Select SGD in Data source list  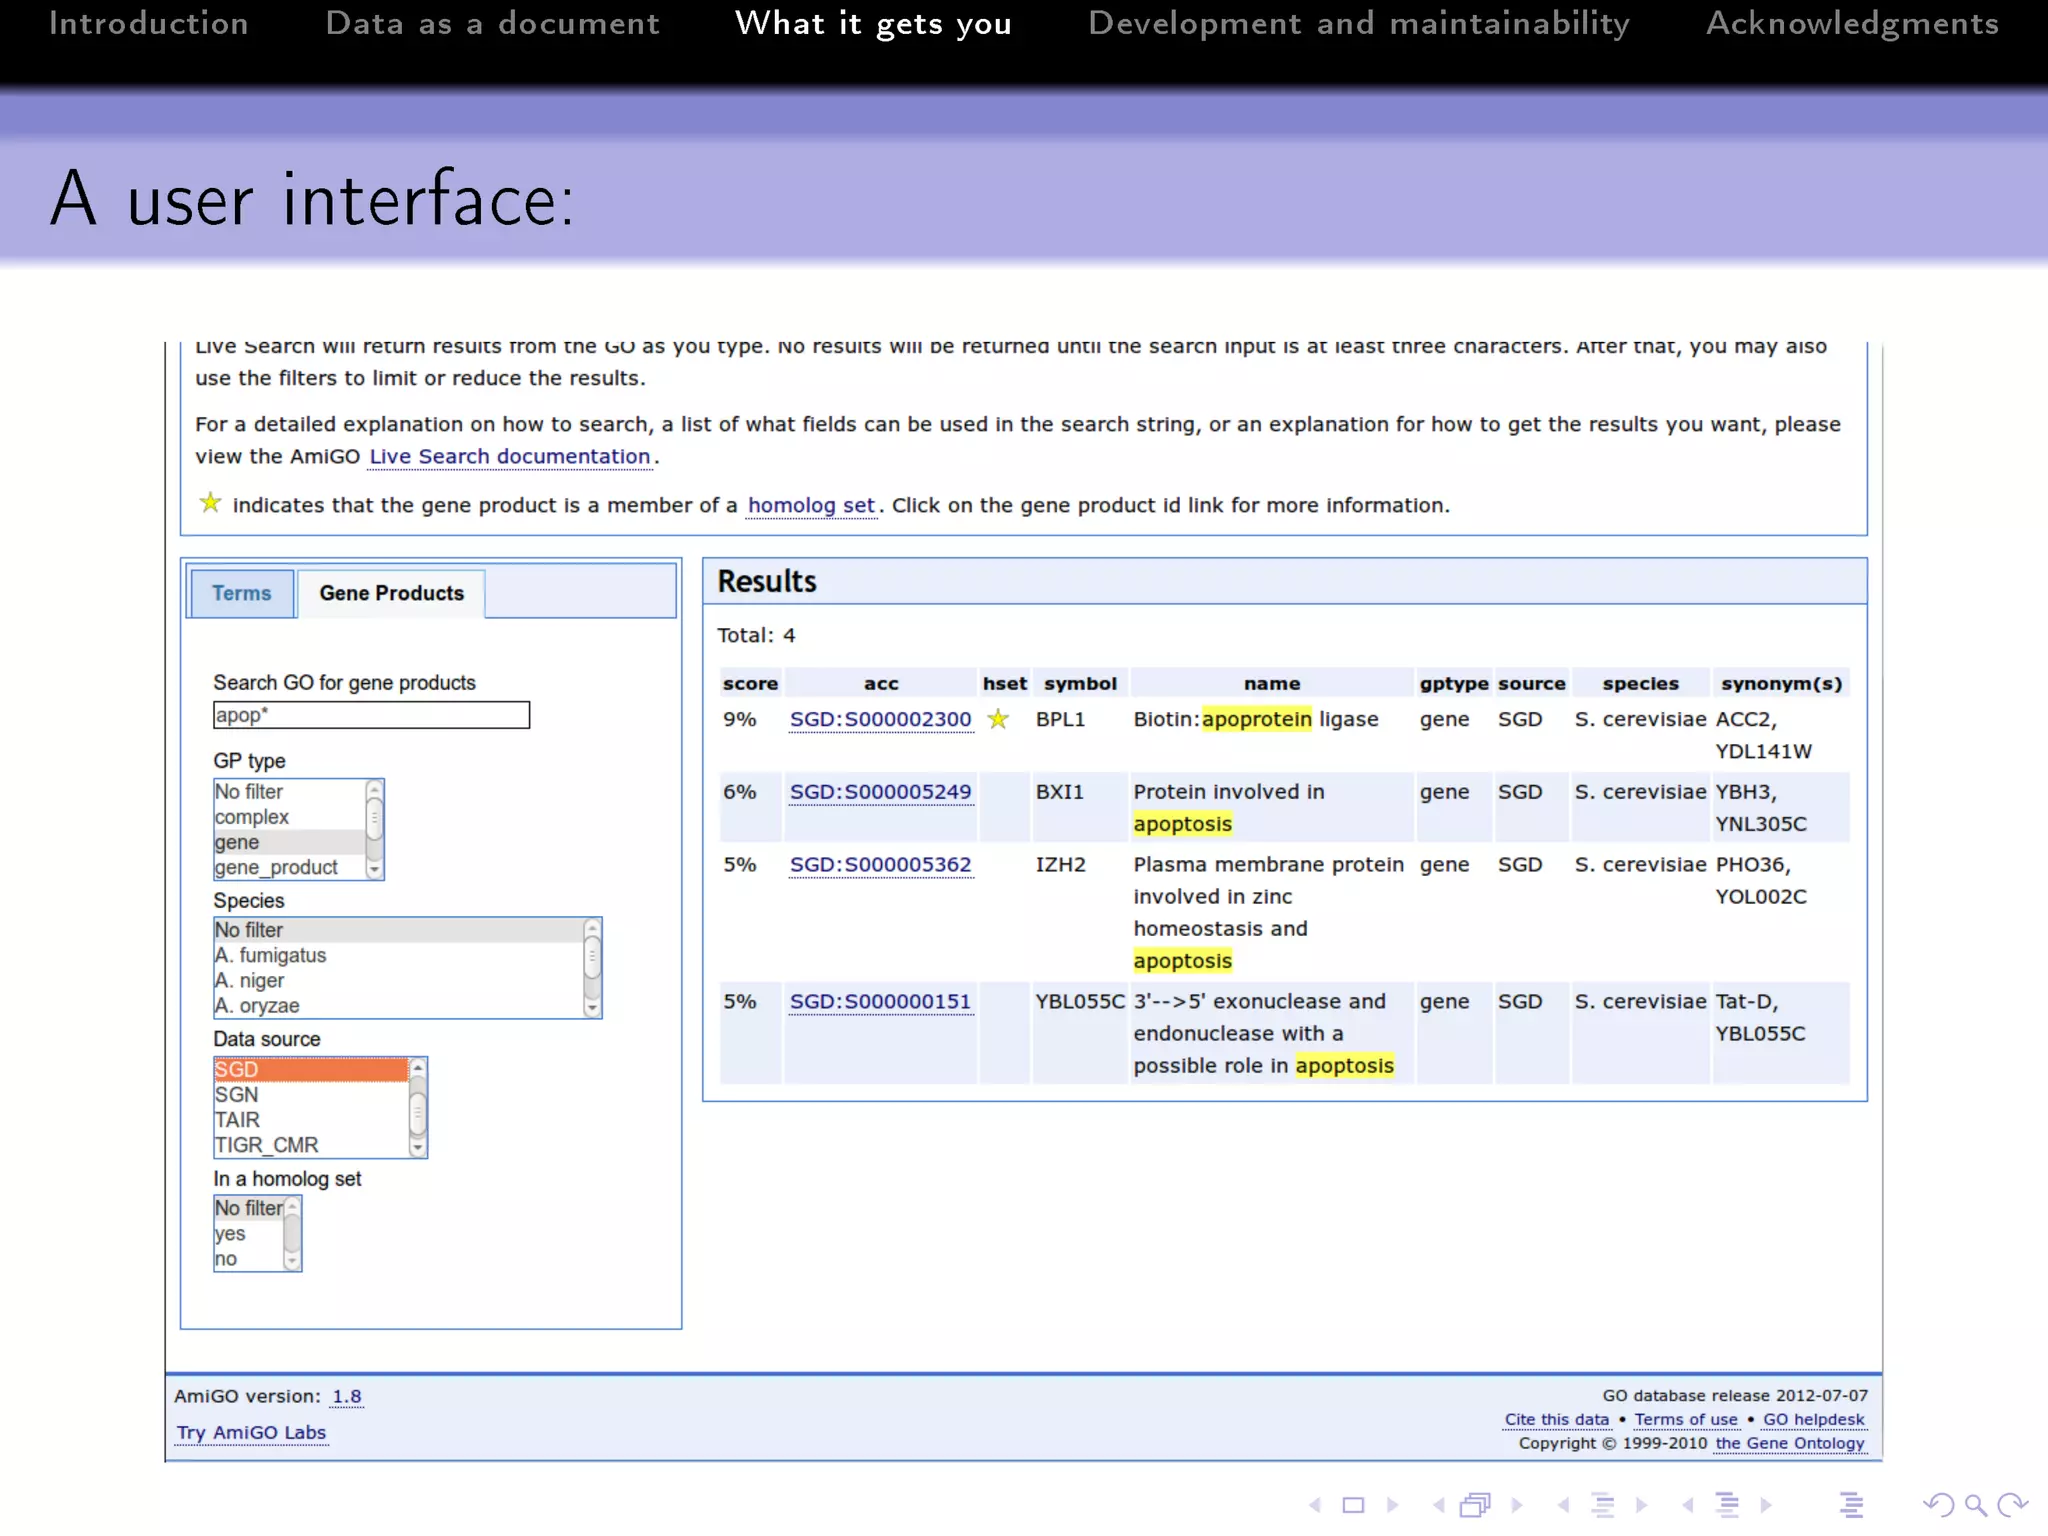click(311, 1069)
